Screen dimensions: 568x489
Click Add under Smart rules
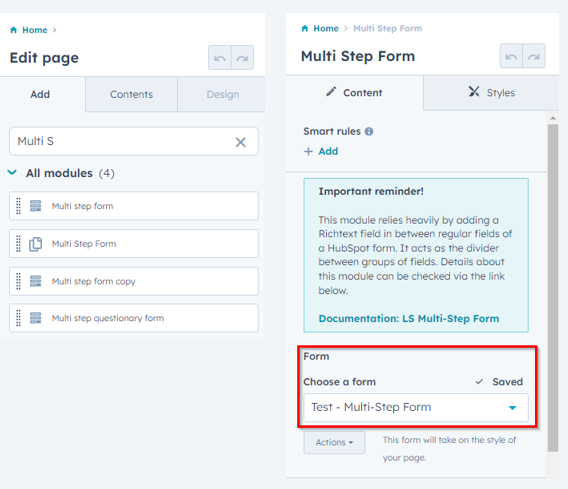pyautogui.click(x=321, y=151)
